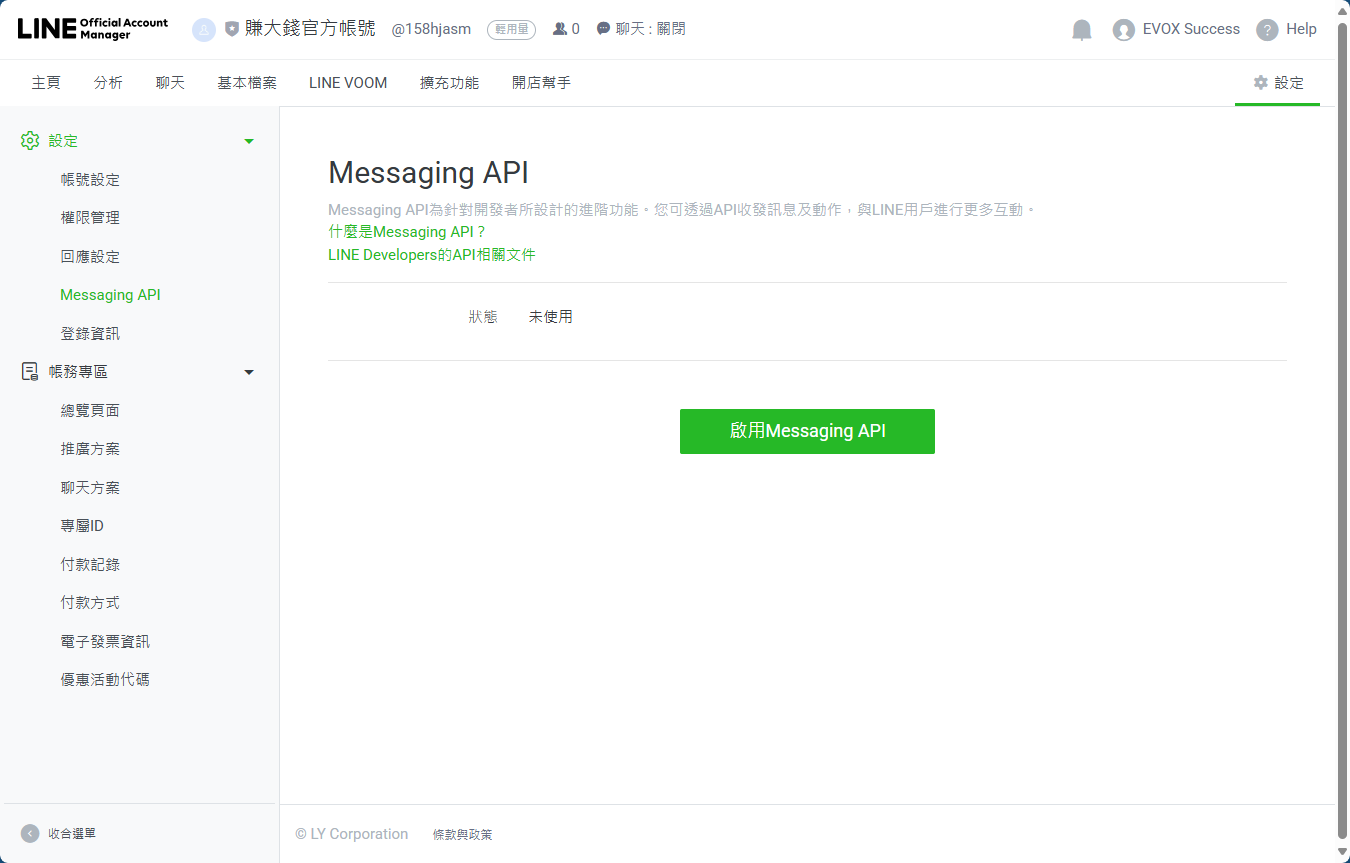
Task: Select 推廣方案 in sidebar
Action: pos(90,449)
